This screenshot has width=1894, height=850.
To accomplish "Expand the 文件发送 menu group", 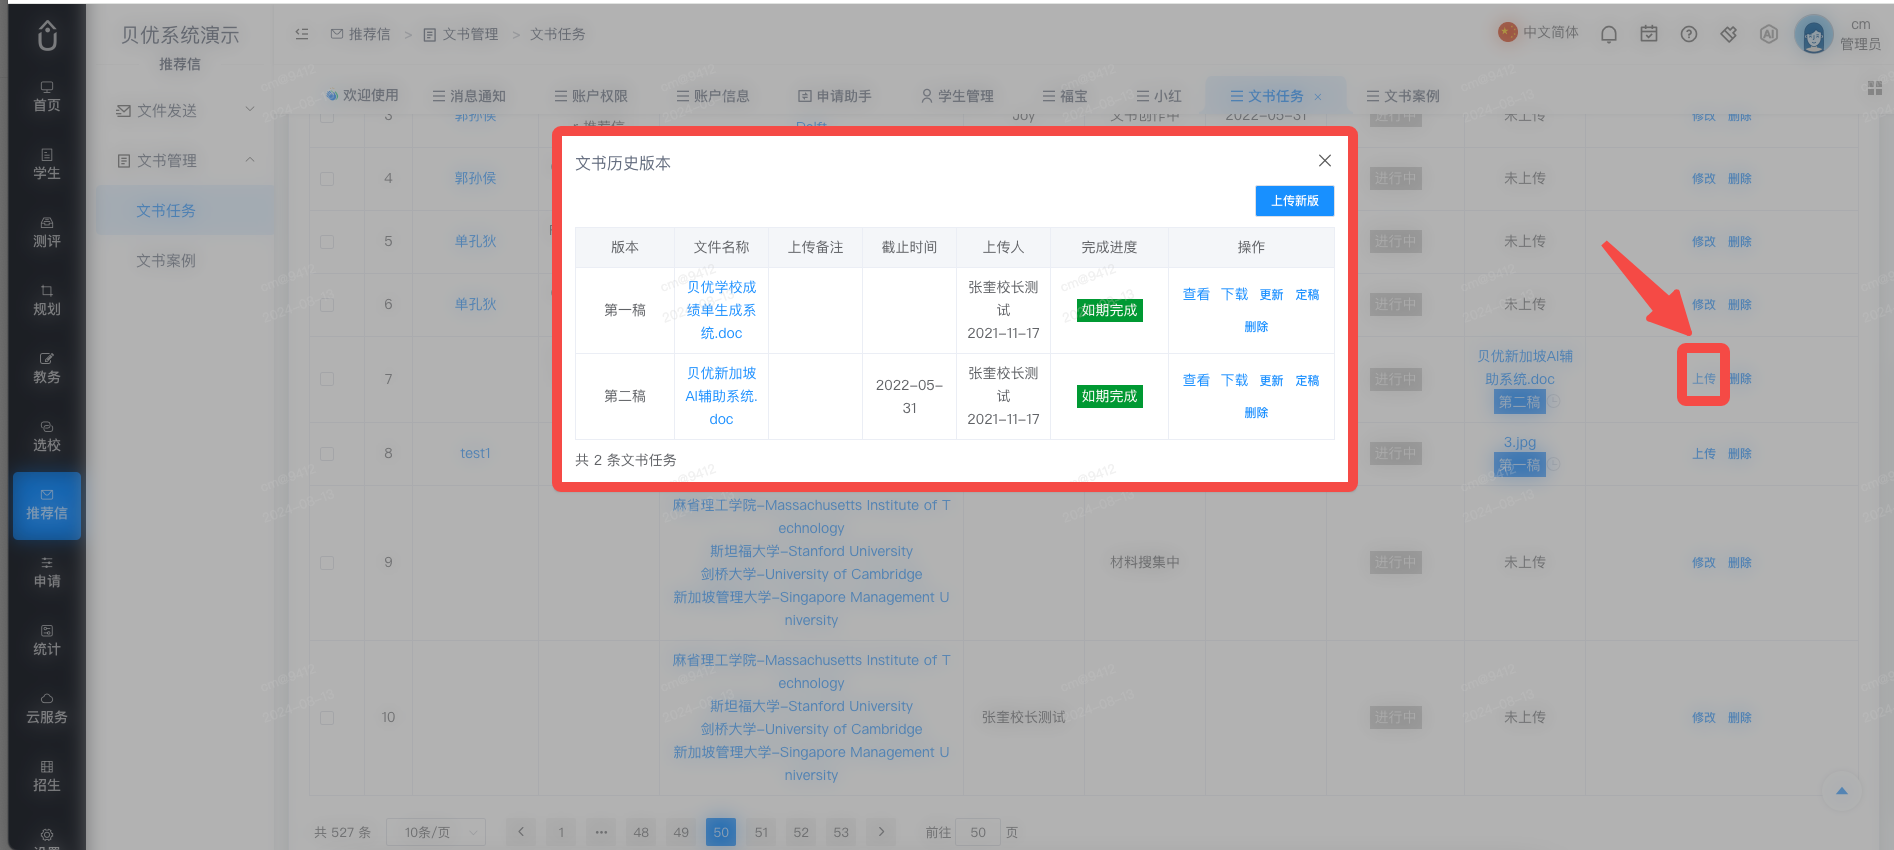I will (185, 110).
